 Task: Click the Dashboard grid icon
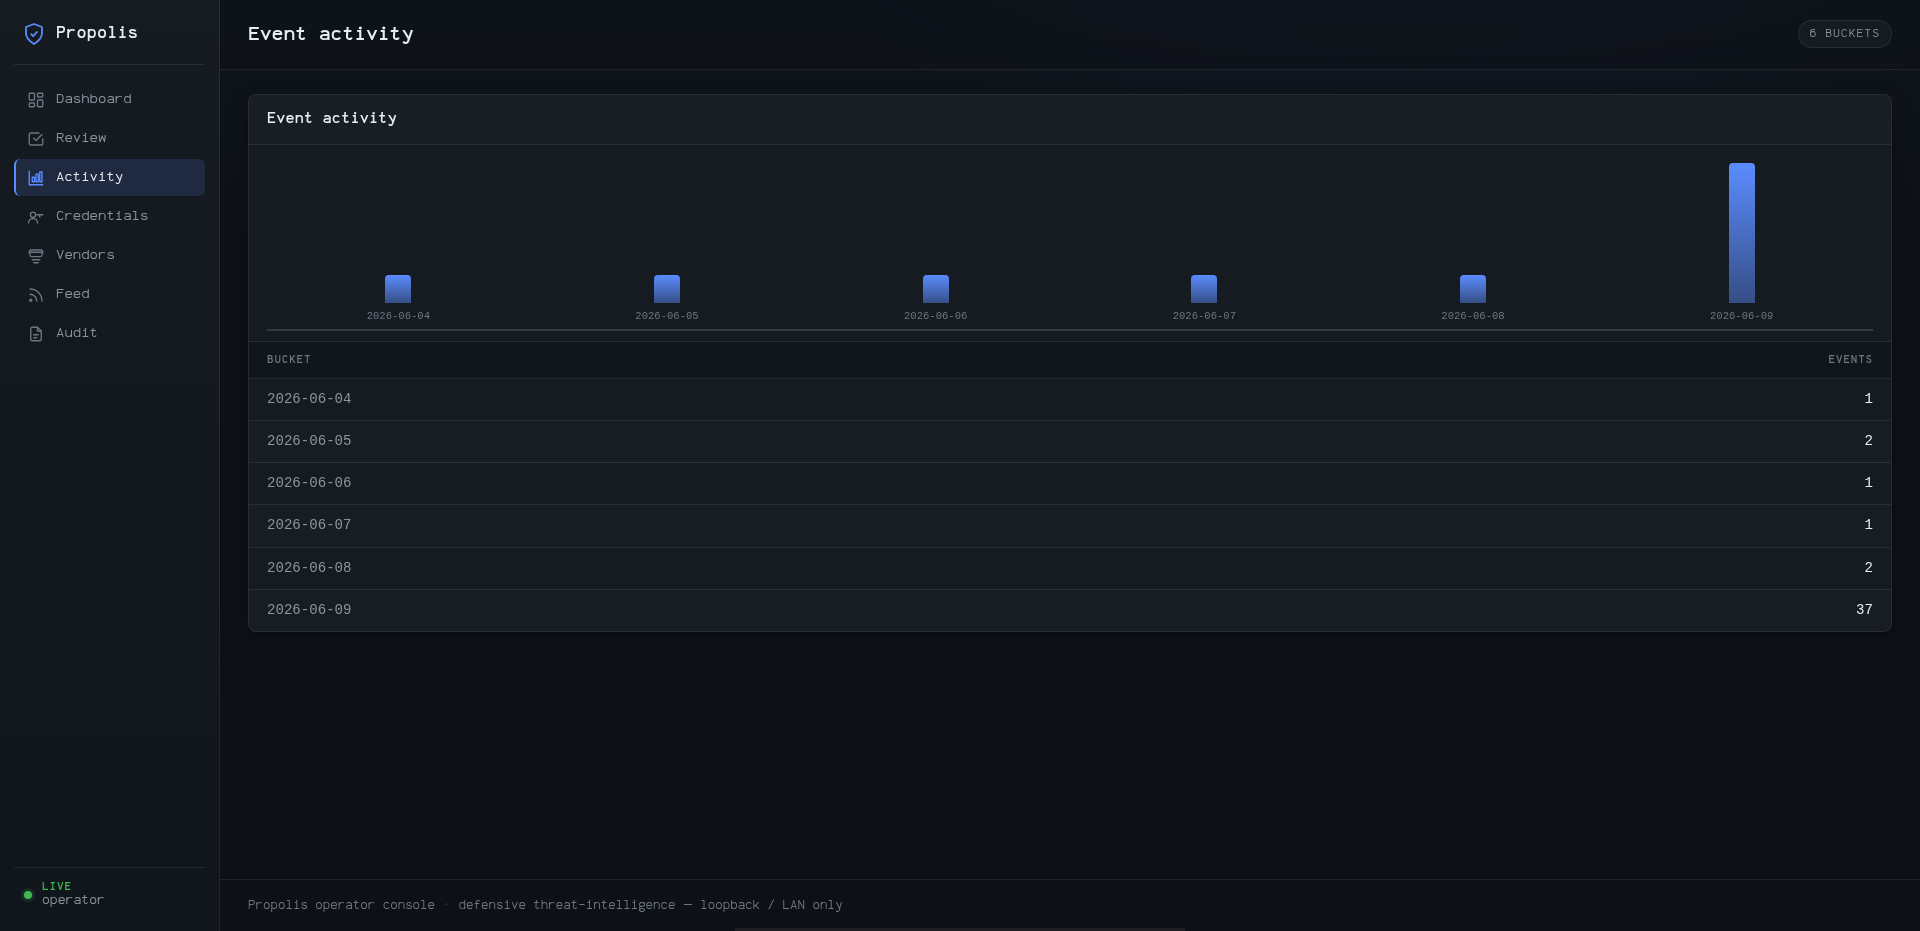36,100
